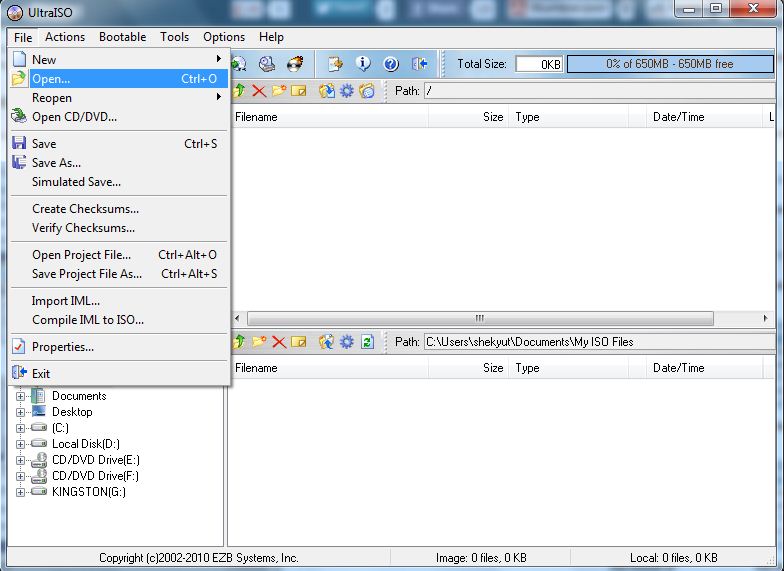Open Properties... from File menu
The height and width of the screenshot is (571, 784).
point(119,346)
